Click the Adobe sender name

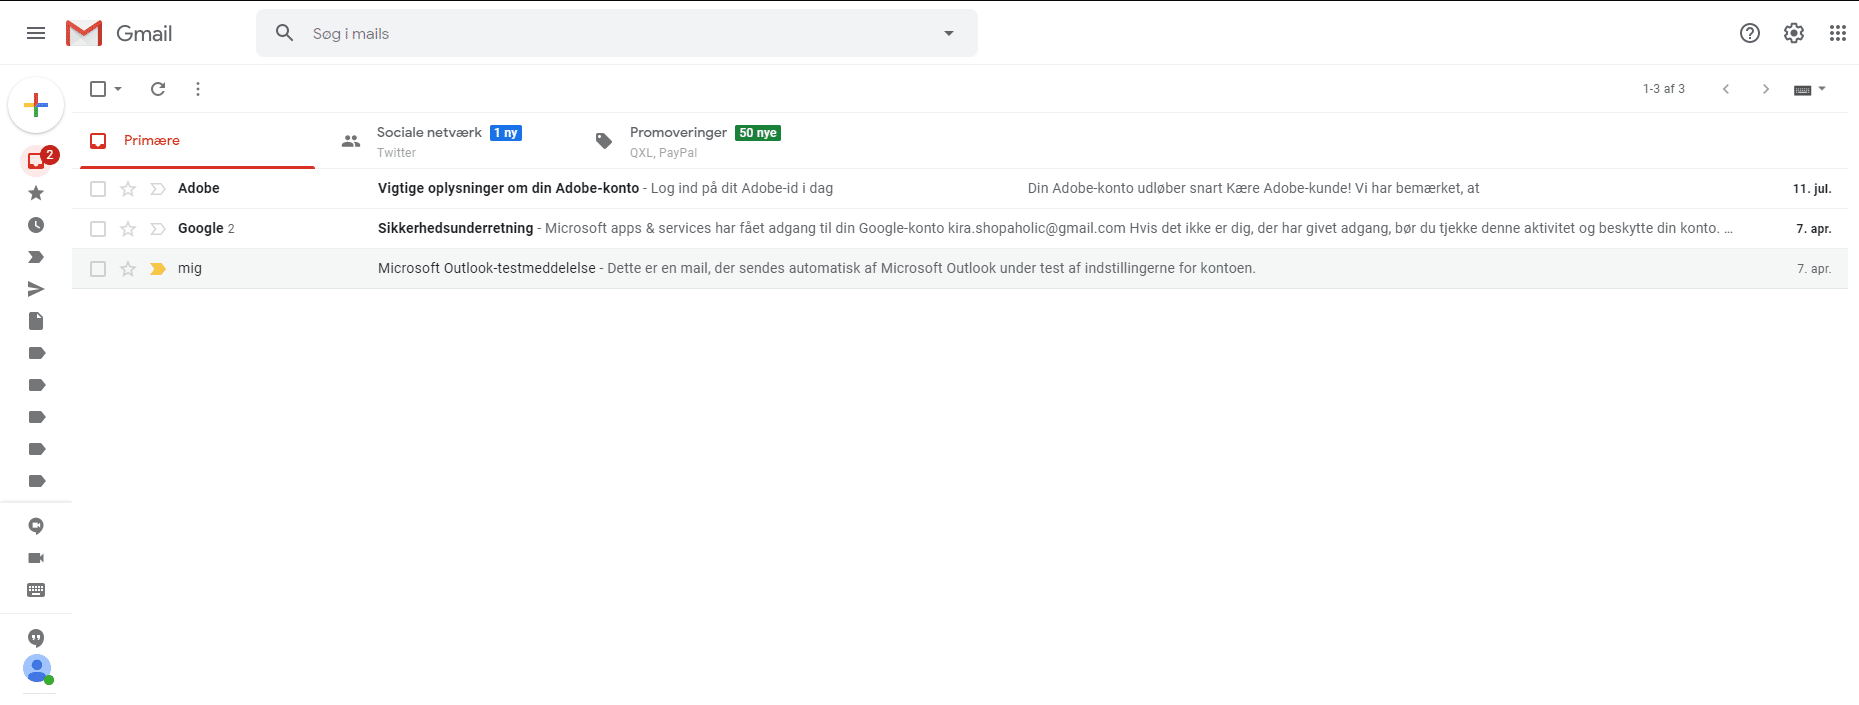pos(199,188)
